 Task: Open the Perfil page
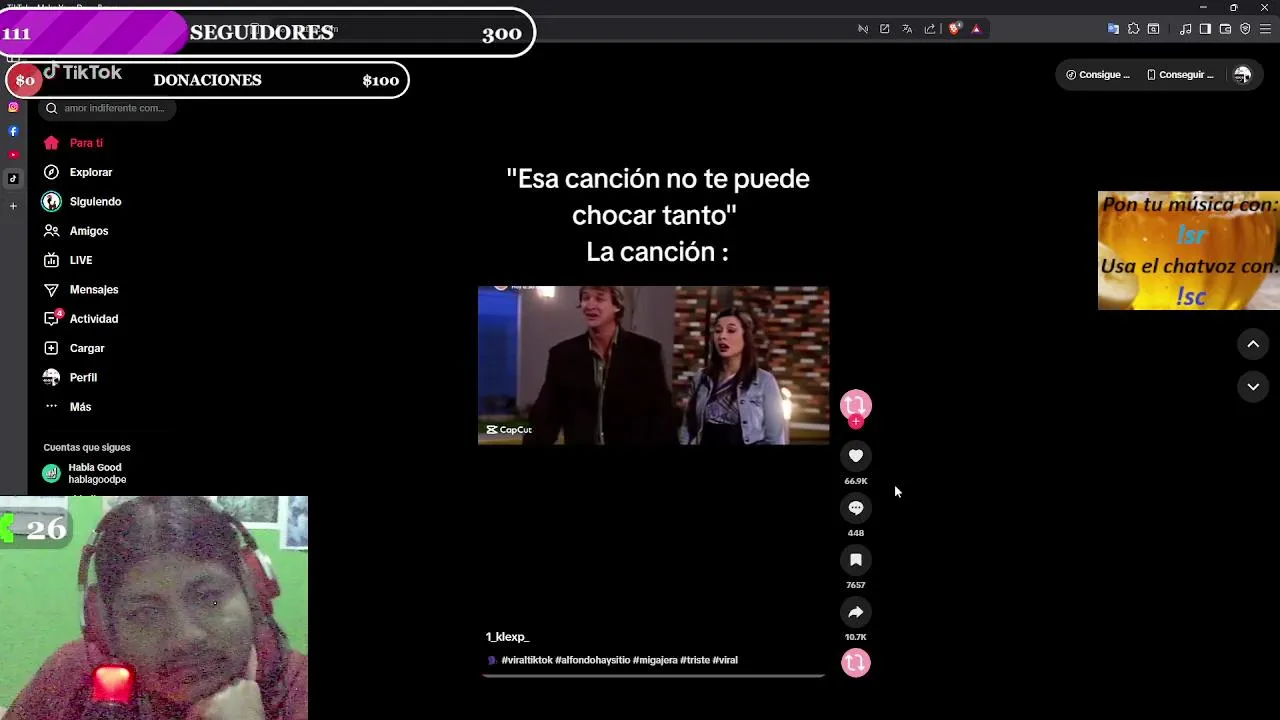click(70, 377)
